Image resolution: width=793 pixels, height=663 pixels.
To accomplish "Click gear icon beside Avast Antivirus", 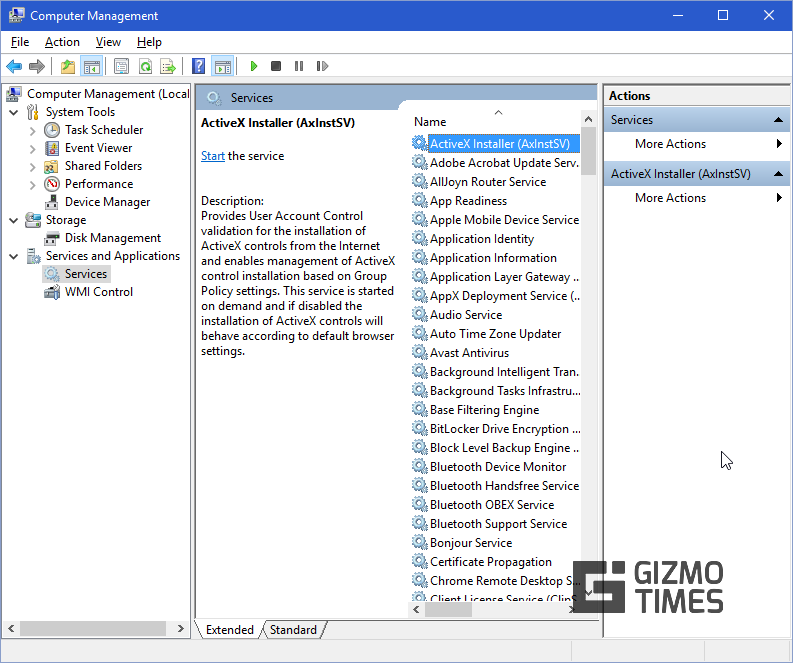I will point(419,352).
